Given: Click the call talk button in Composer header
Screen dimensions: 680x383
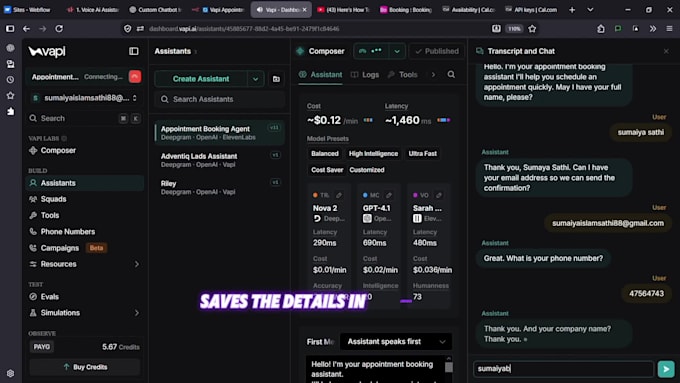Looking at the screenshot, I should pos(371,51).
